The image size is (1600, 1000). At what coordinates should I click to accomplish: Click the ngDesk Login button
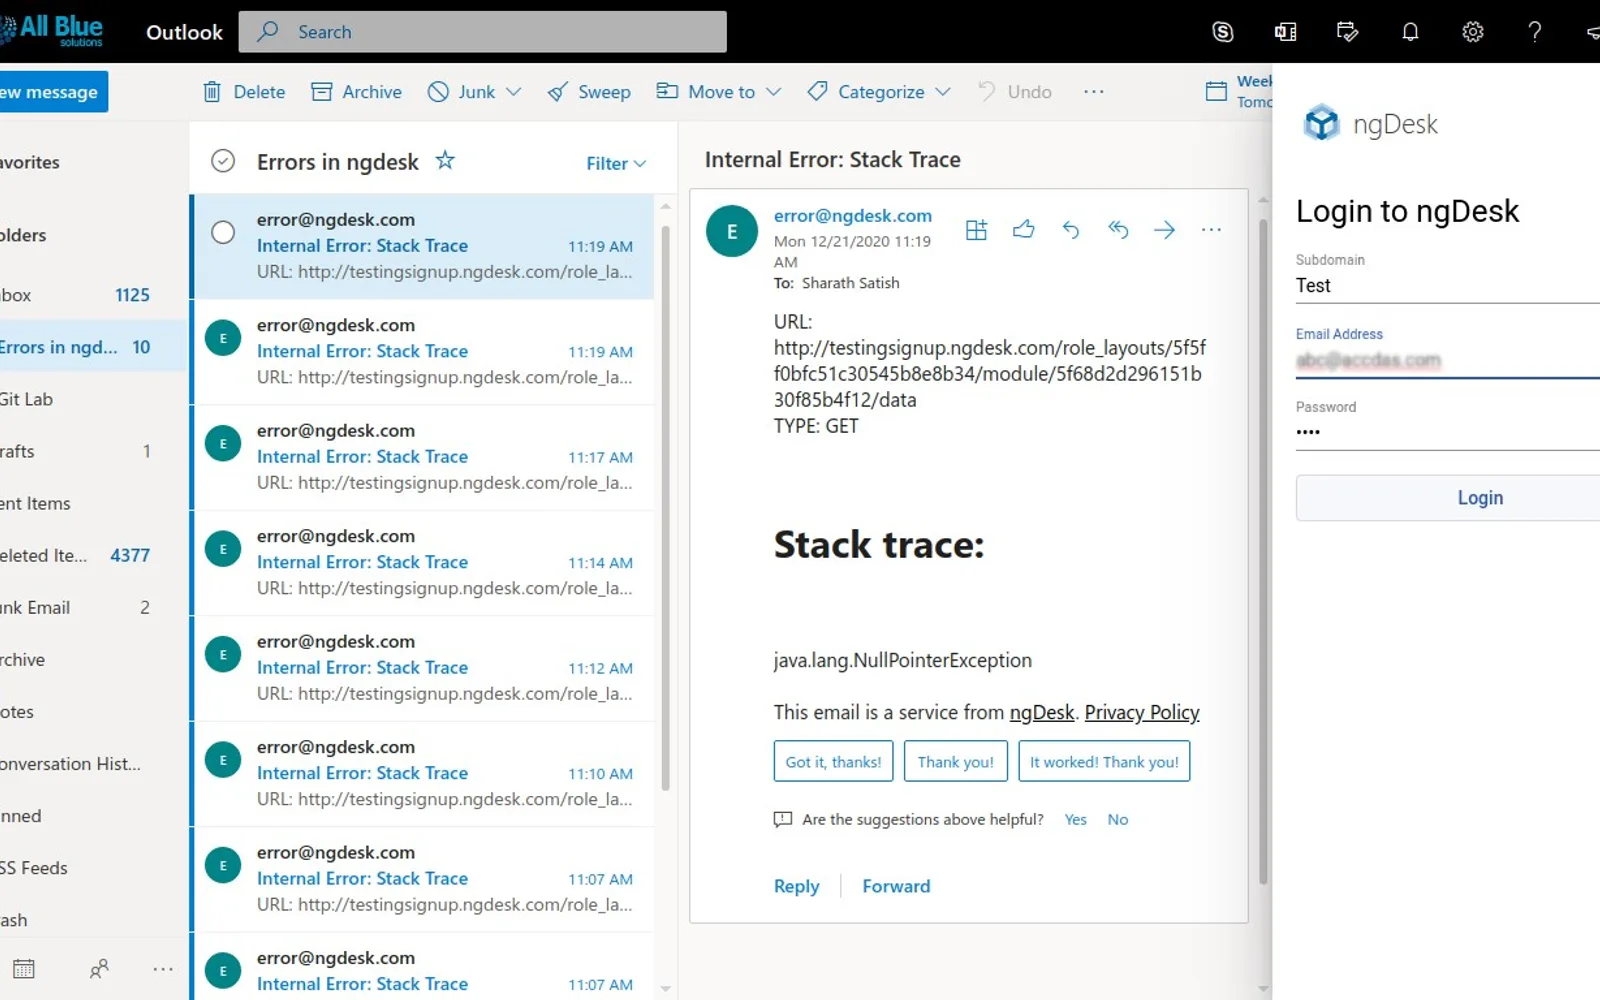tap(1448, 498)
